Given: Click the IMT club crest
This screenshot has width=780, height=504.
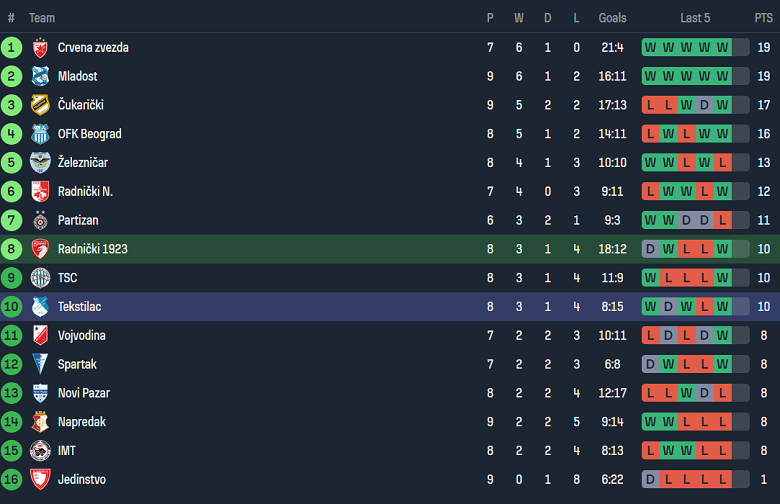Looking at the screenshot, I should pyautogui.click(x=40, y=450).
